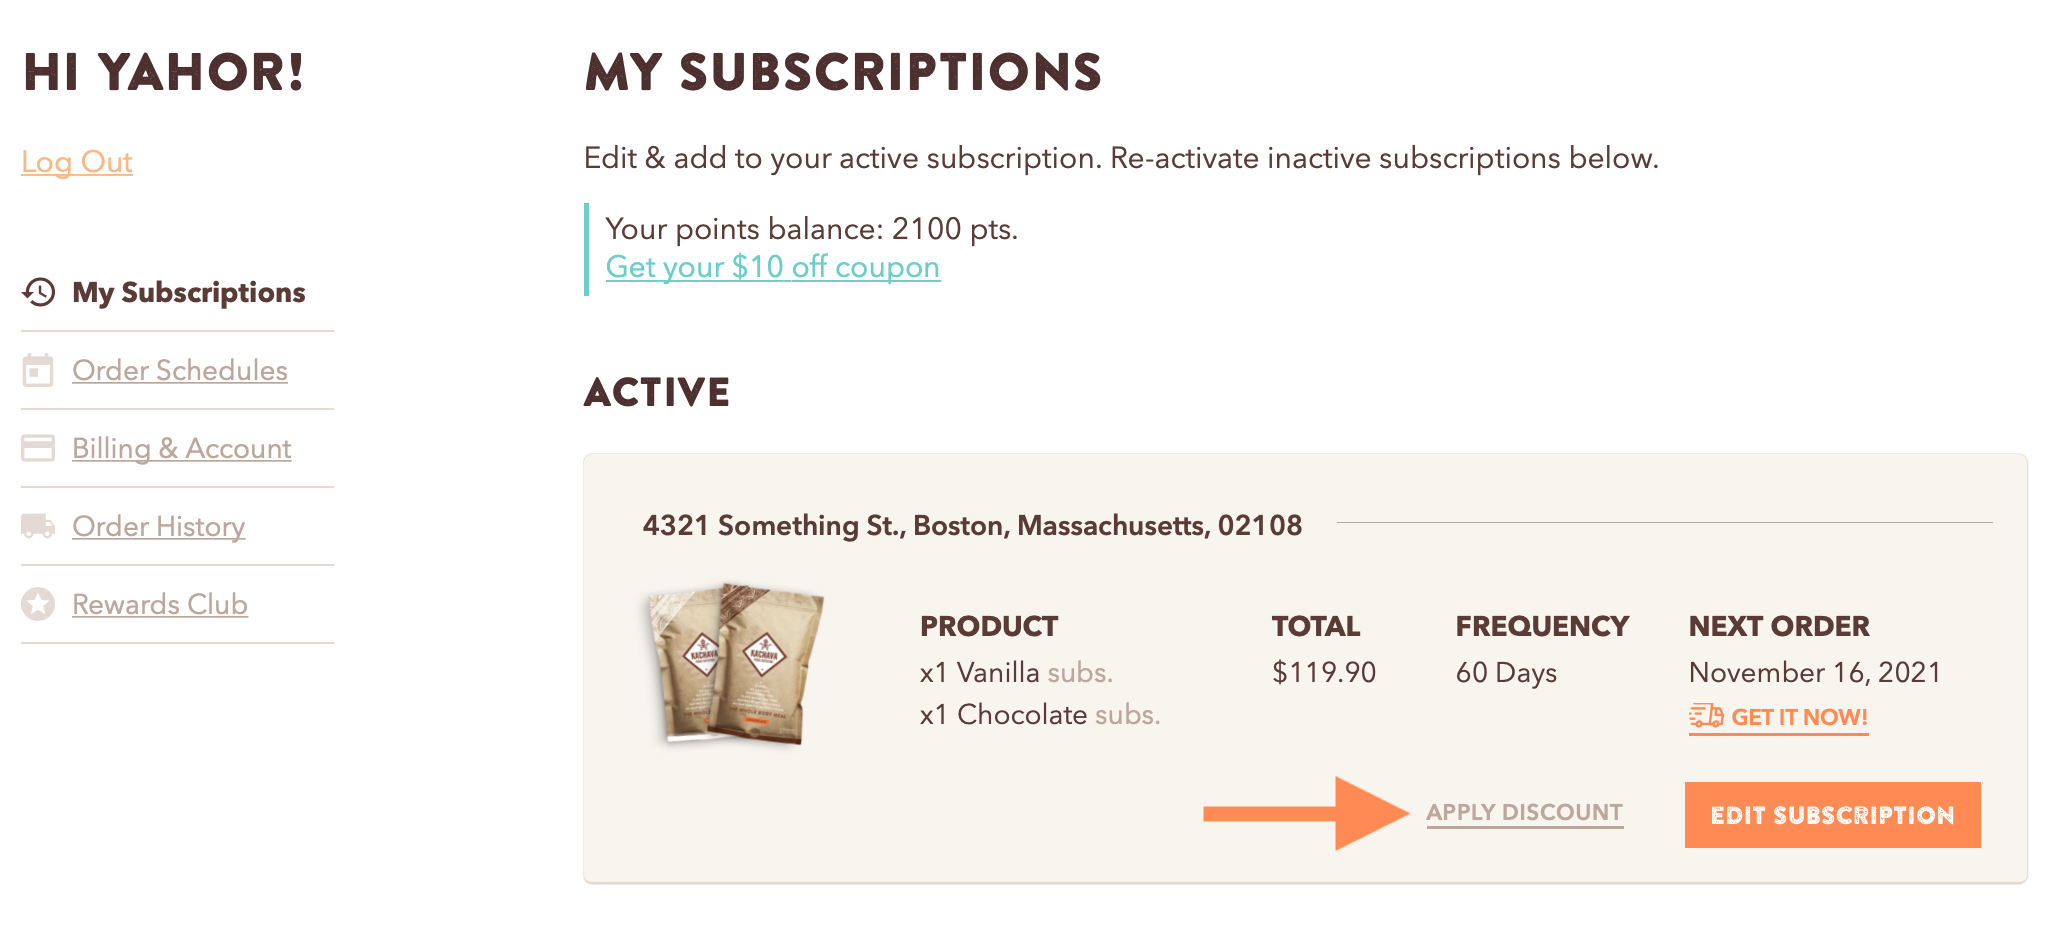2066x934 pixels.
Task: Go to Rewards Club page
Action: click(x=160, y=604)
